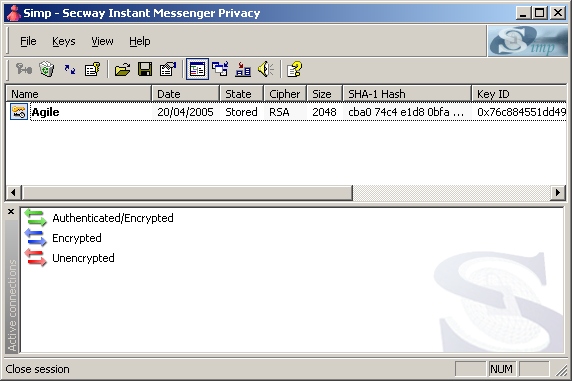Screen dimensions: 572x381
Task: Click the window resize grip in status bar
Action: coord(562,370)
